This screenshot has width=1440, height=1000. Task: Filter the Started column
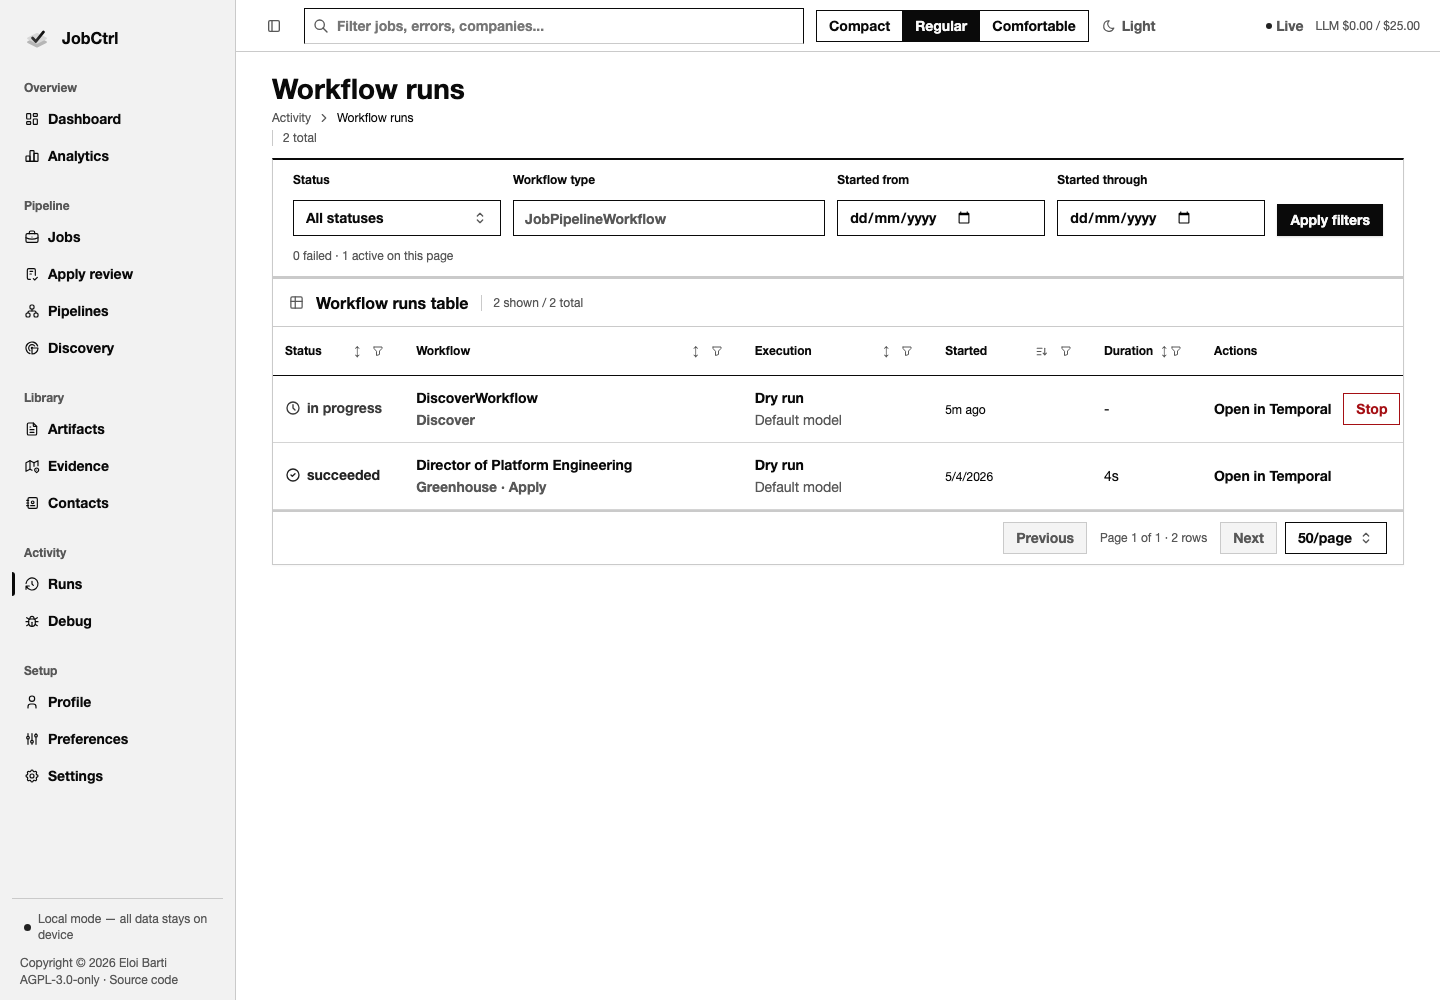pos(1066,351)
